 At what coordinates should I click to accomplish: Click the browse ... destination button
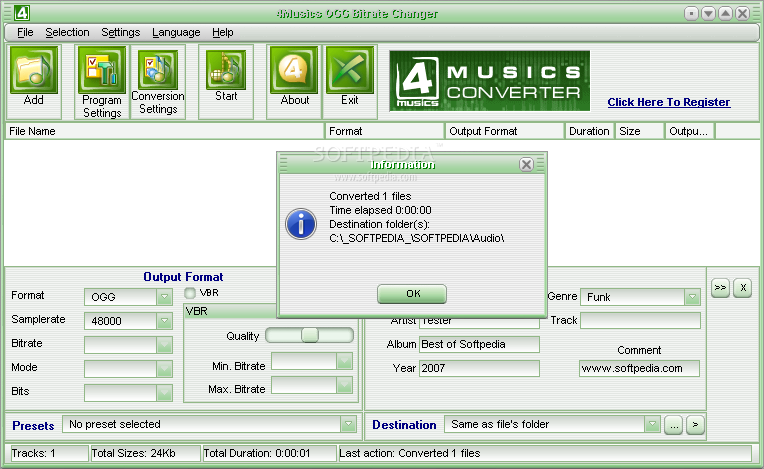(673, 425)
